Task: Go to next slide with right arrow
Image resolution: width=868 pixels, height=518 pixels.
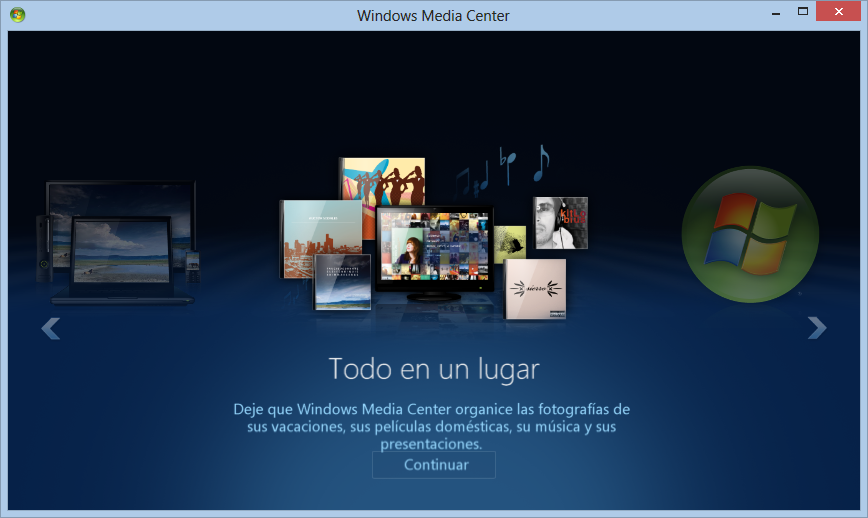Action: [x=817, y=328]
